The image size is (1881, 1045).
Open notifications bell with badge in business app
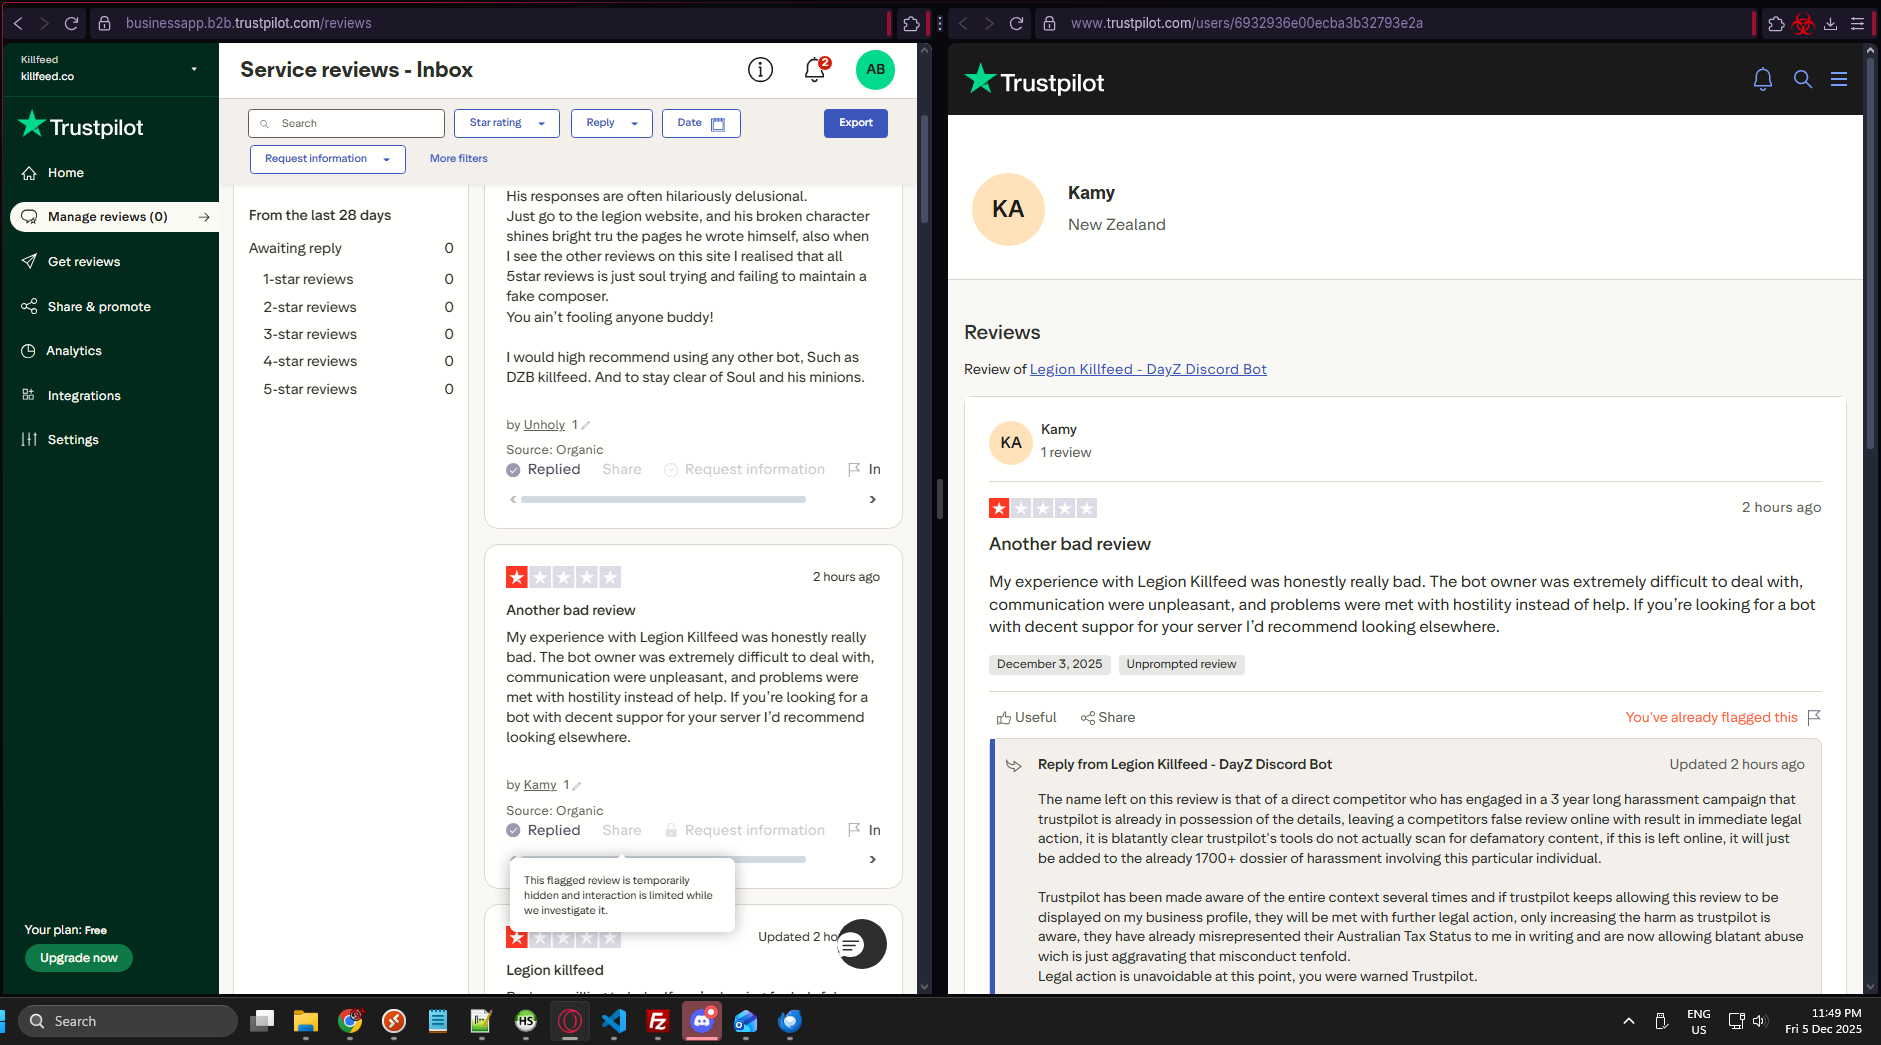click(816, 69)
